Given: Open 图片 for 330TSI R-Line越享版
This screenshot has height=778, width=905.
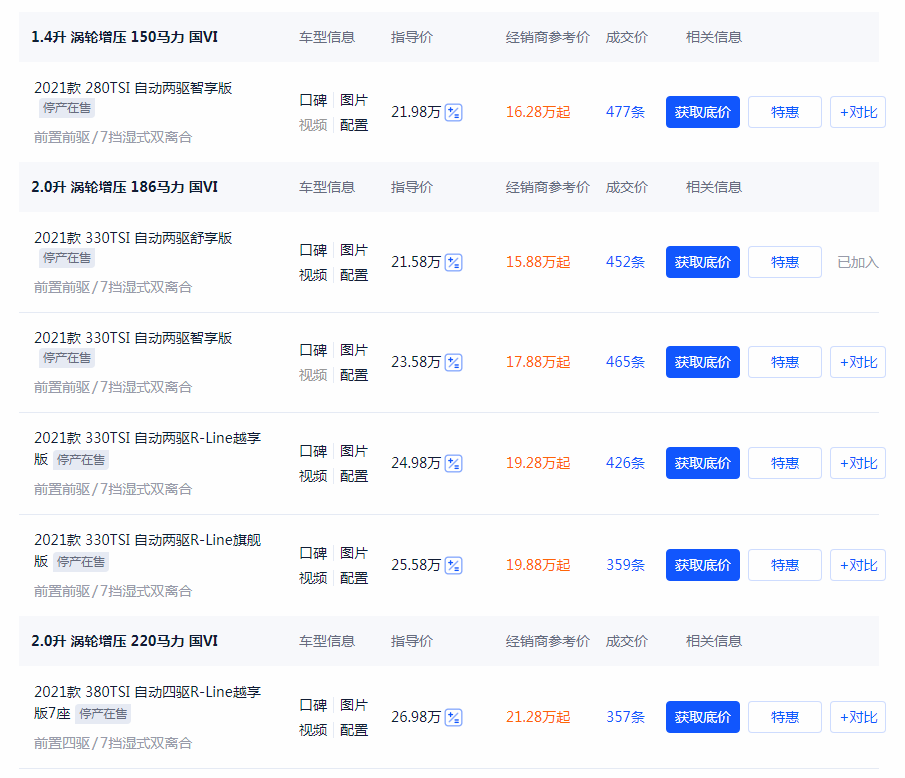Looking at the screenshot, I should click(x=354, y=451).
